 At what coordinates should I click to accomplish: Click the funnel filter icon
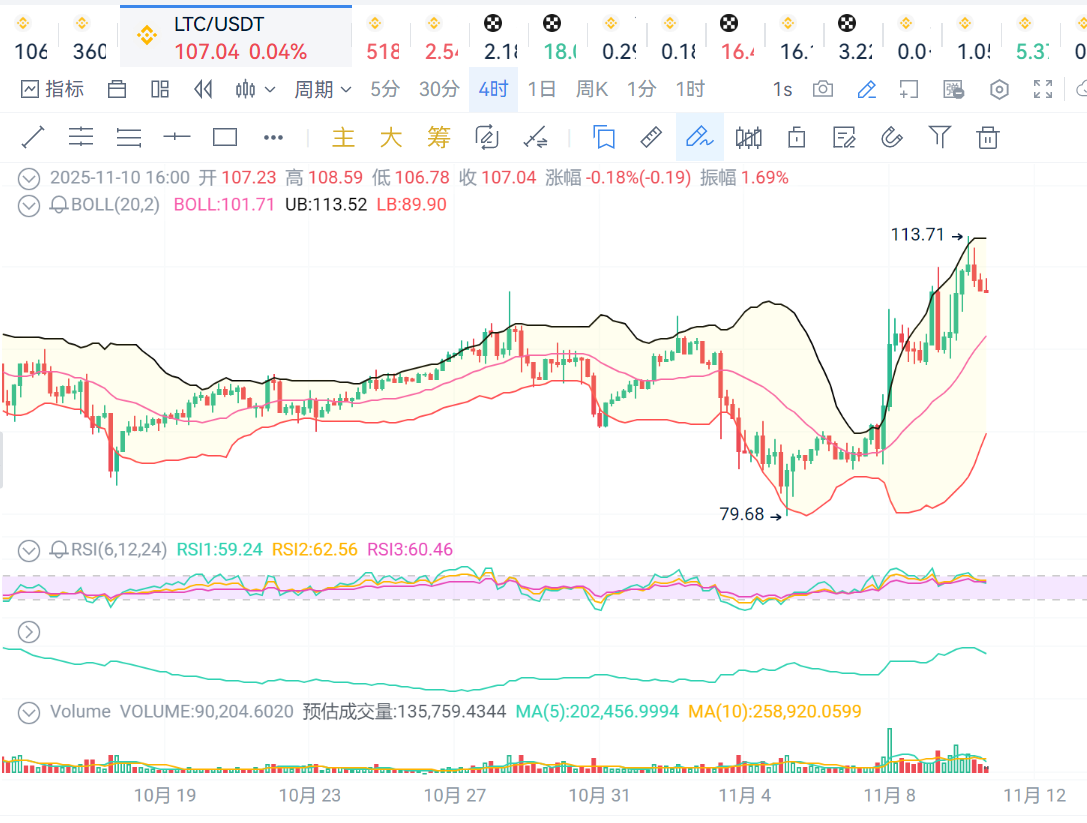point(940,137)
